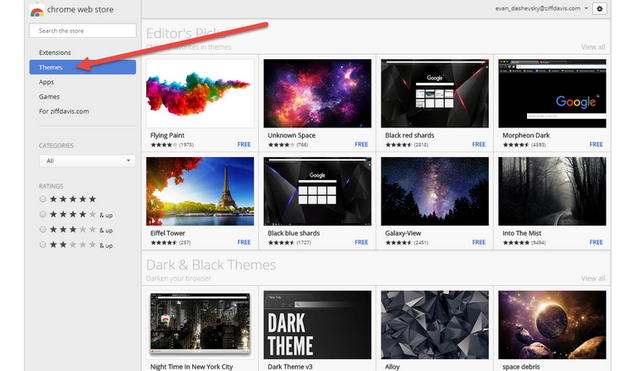Open the Games section
Viewport: 630px width, 371px height.
pos(49,96)
